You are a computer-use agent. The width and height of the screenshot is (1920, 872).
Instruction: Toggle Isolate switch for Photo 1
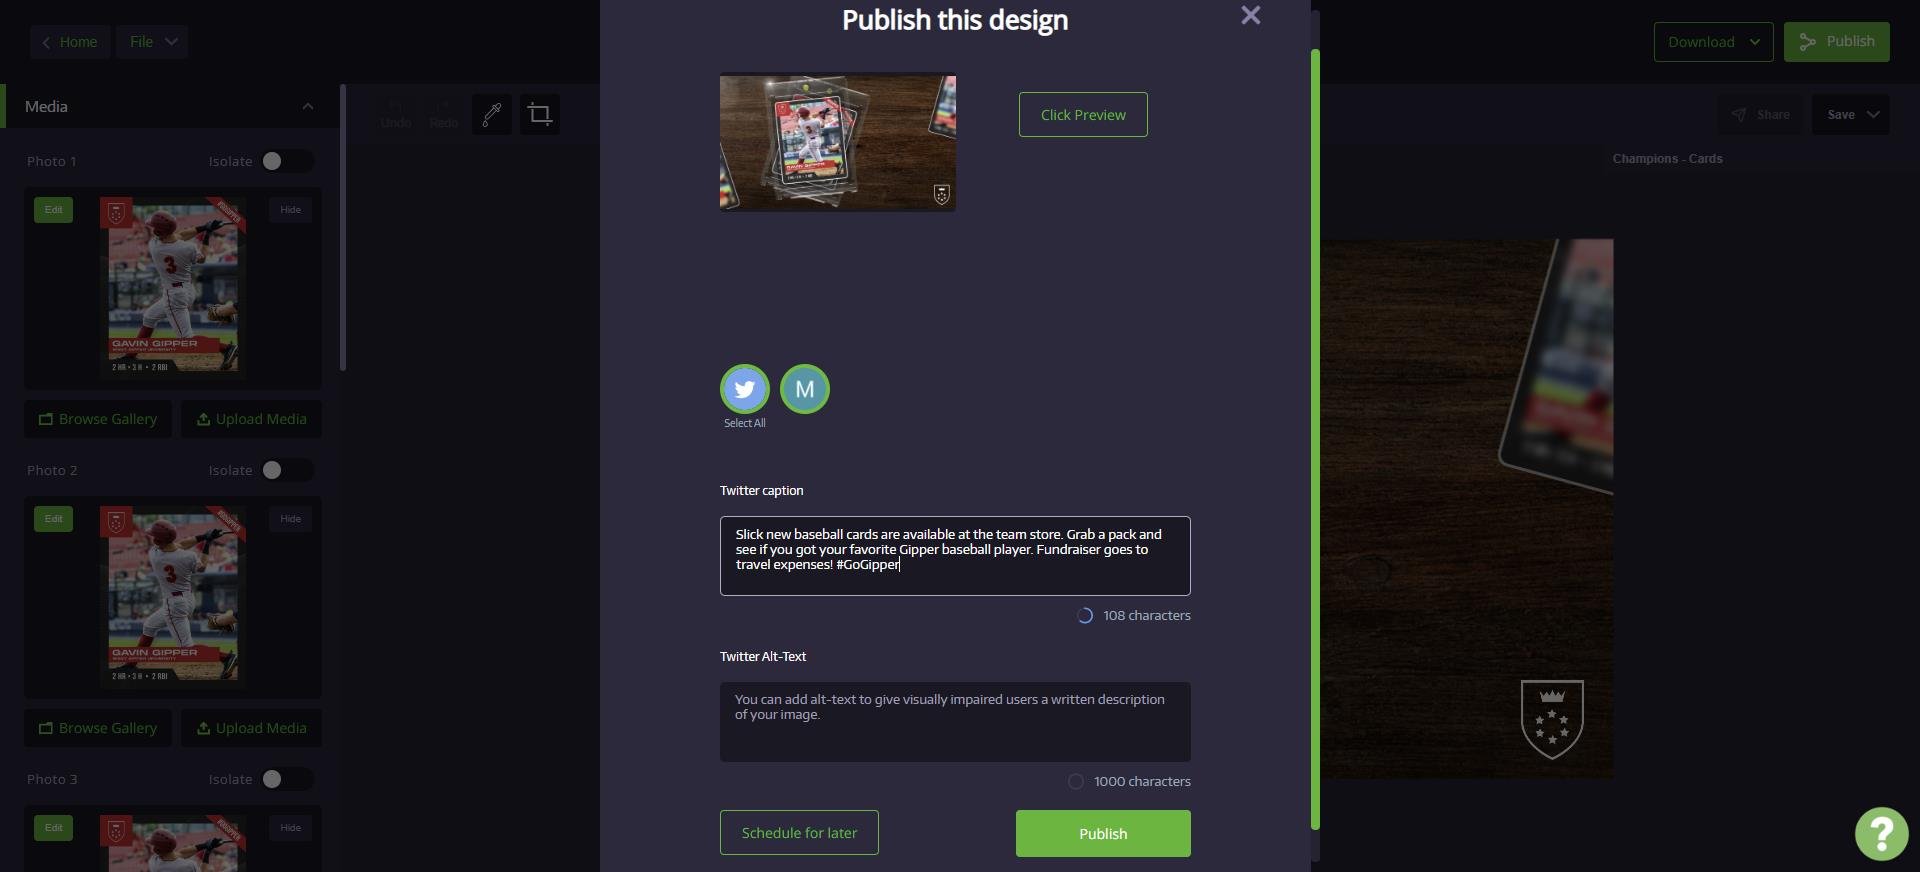[287, 161]
